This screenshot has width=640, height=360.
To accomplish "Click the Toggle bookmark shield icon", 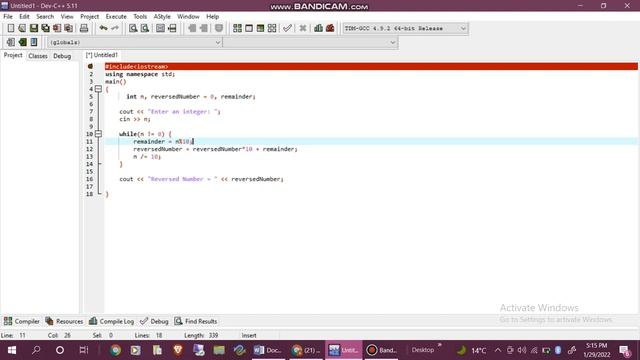I will pyautogui.click(x=219, y=28).
